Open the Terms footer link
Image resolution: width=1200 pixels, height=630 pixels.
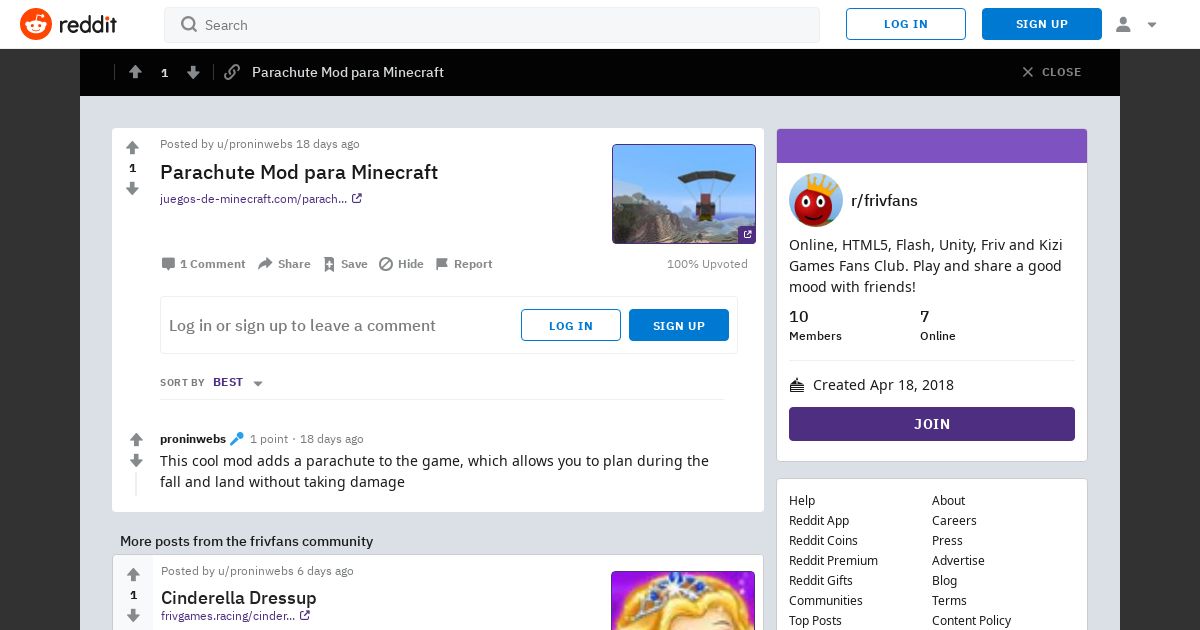pyautogui.click(x=949, y=600)
